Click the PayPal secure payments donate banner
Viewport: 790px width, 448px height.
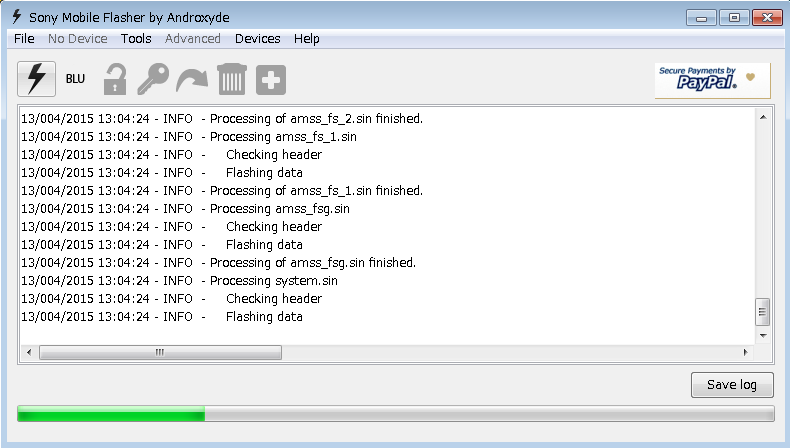coord(712,80)
